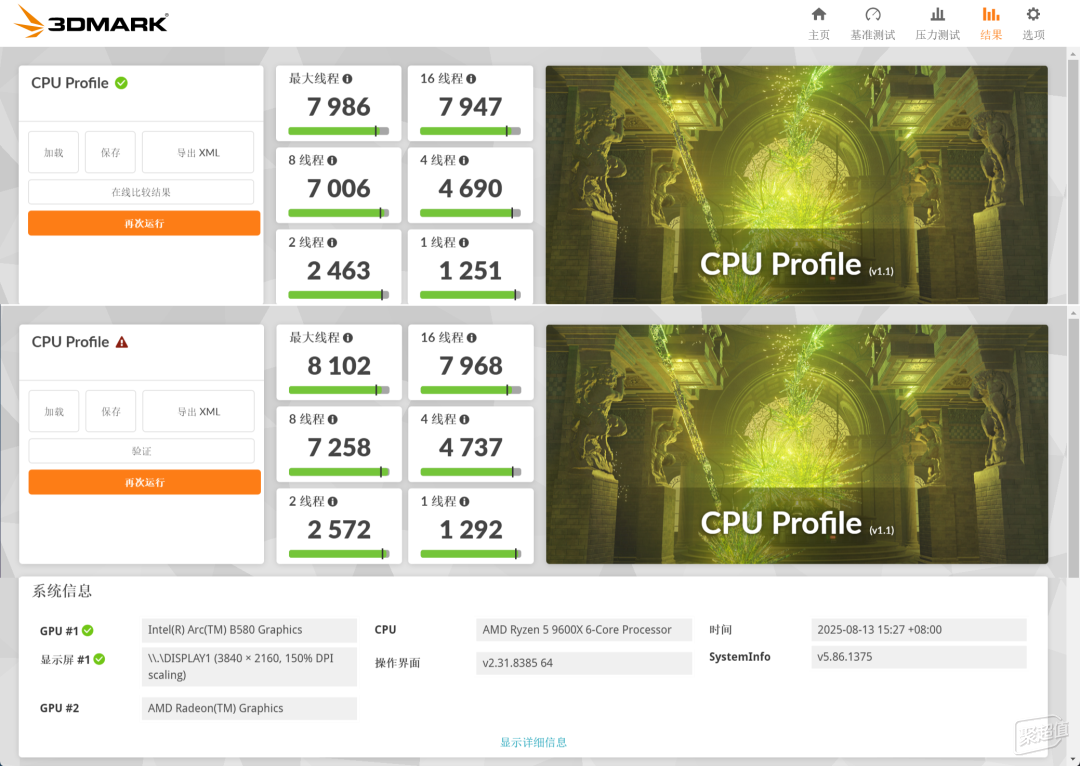Viewport: 1080px width, 766px height.
Task: Click the score bar under 7 986
Action: 338,131
